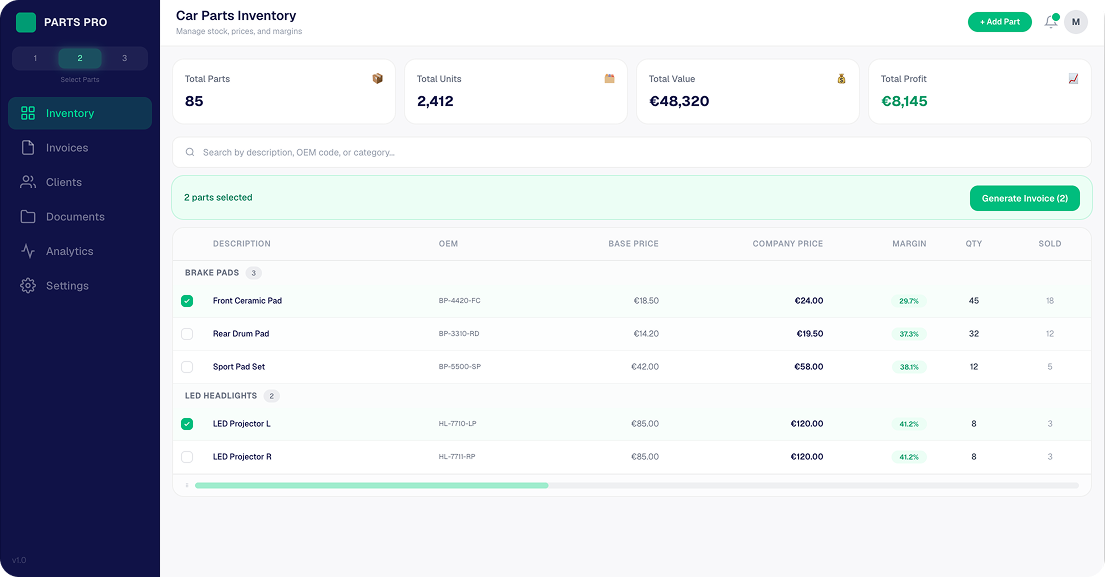Click the 37.3% margin badge
1105x577 pixels.
909,334
